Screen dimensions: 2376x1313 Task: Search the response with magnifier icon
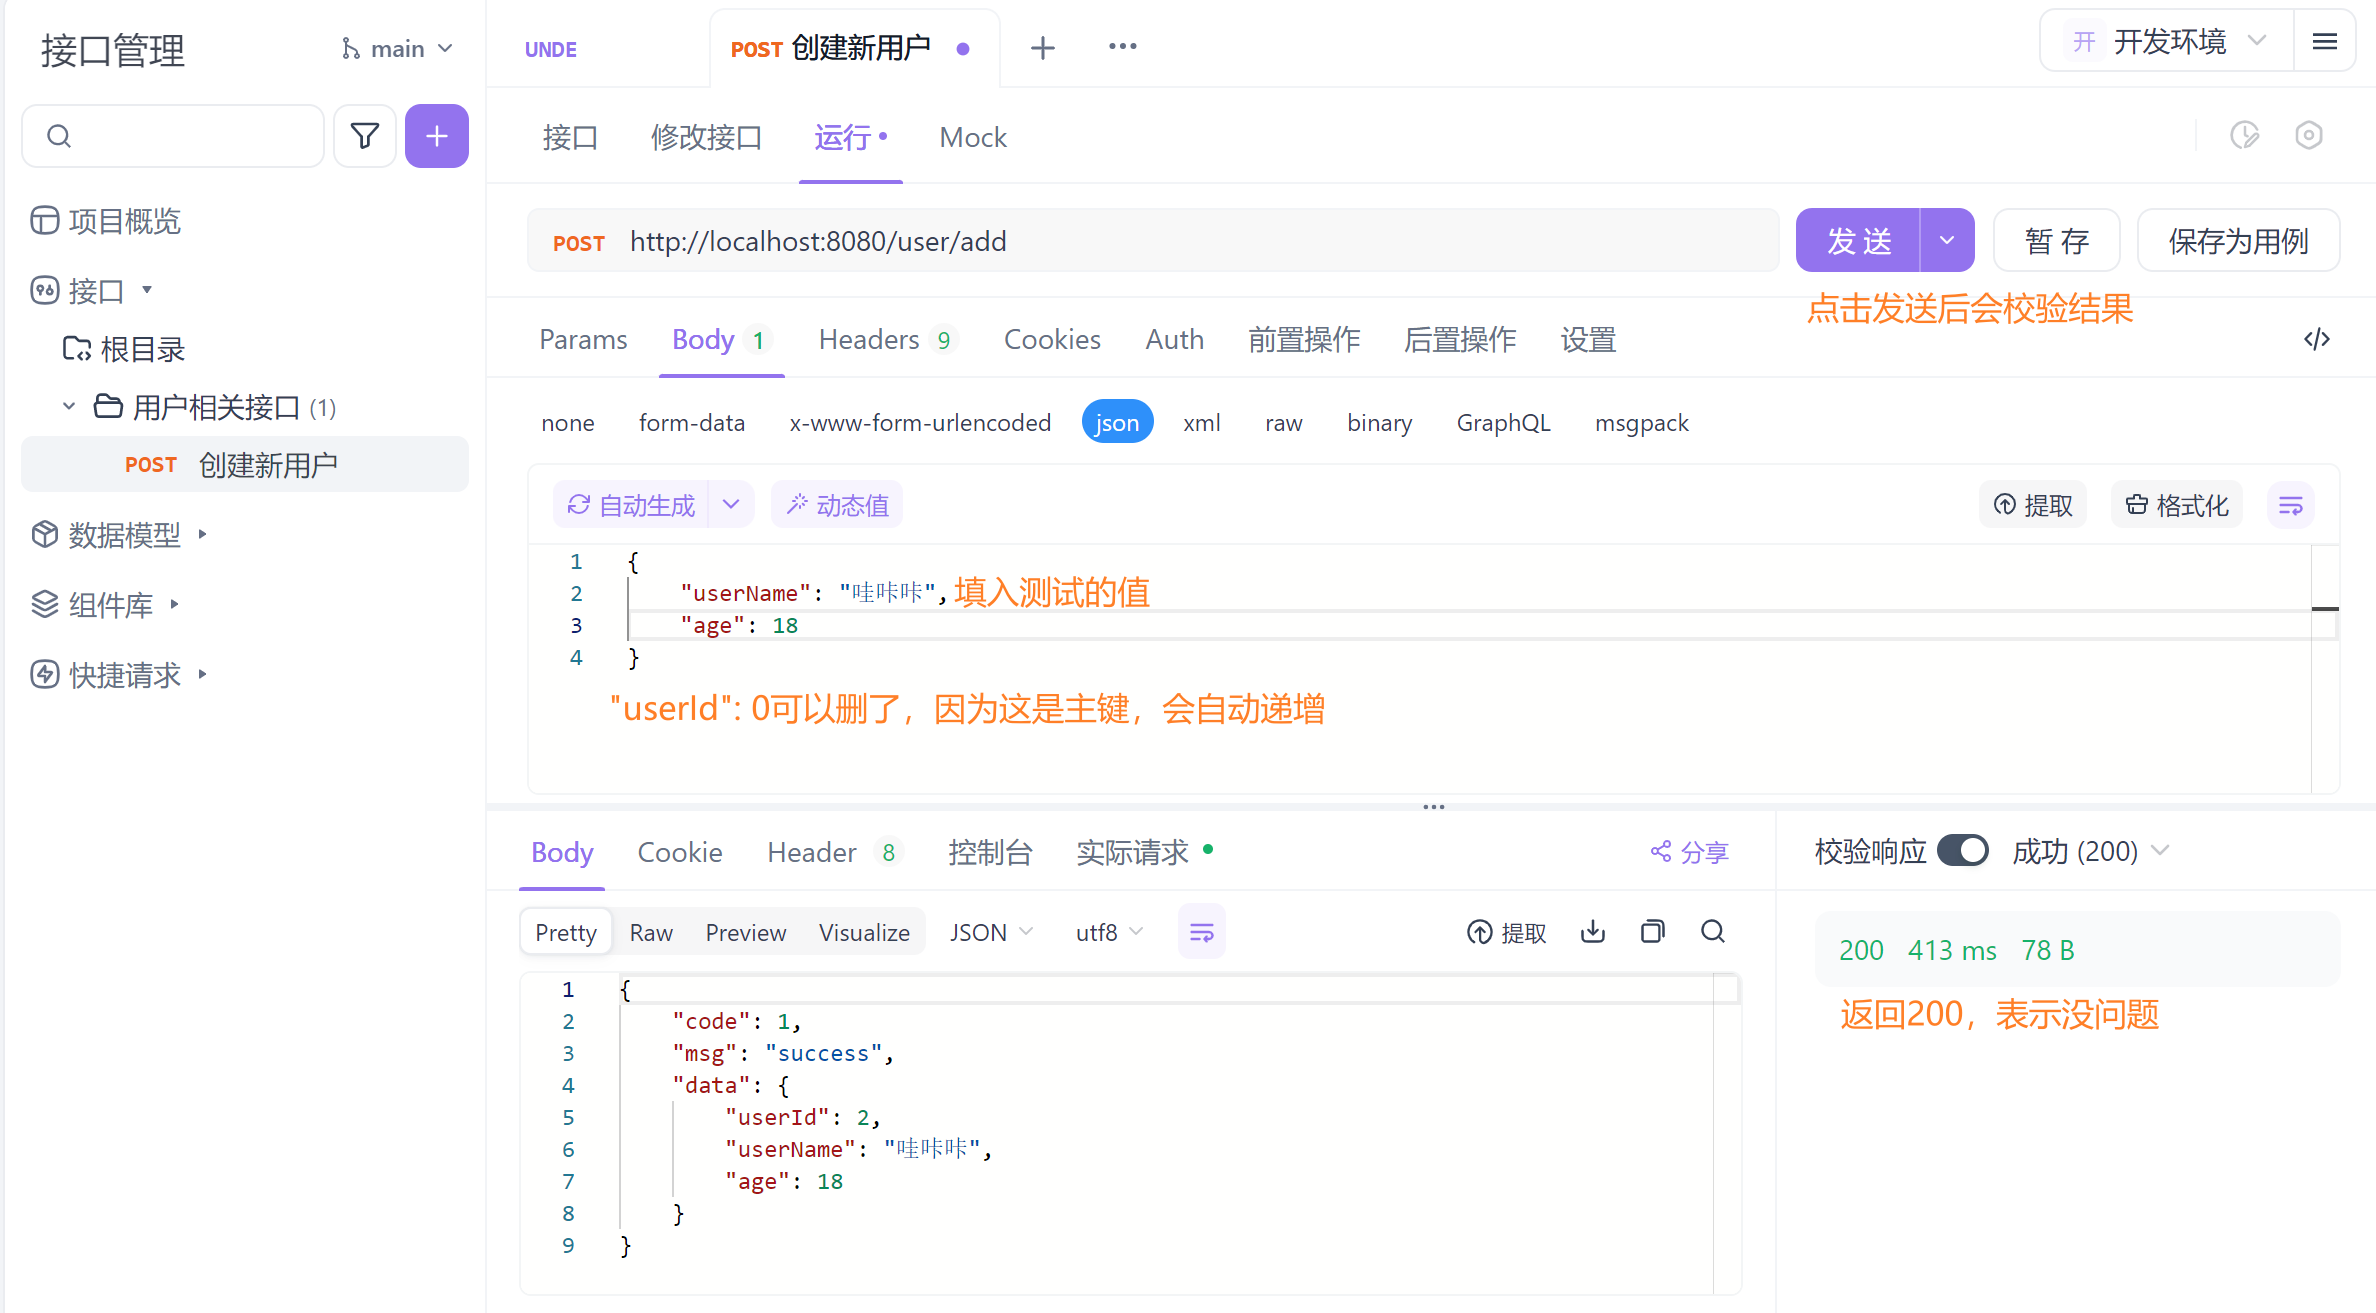tap(1713, 932)
